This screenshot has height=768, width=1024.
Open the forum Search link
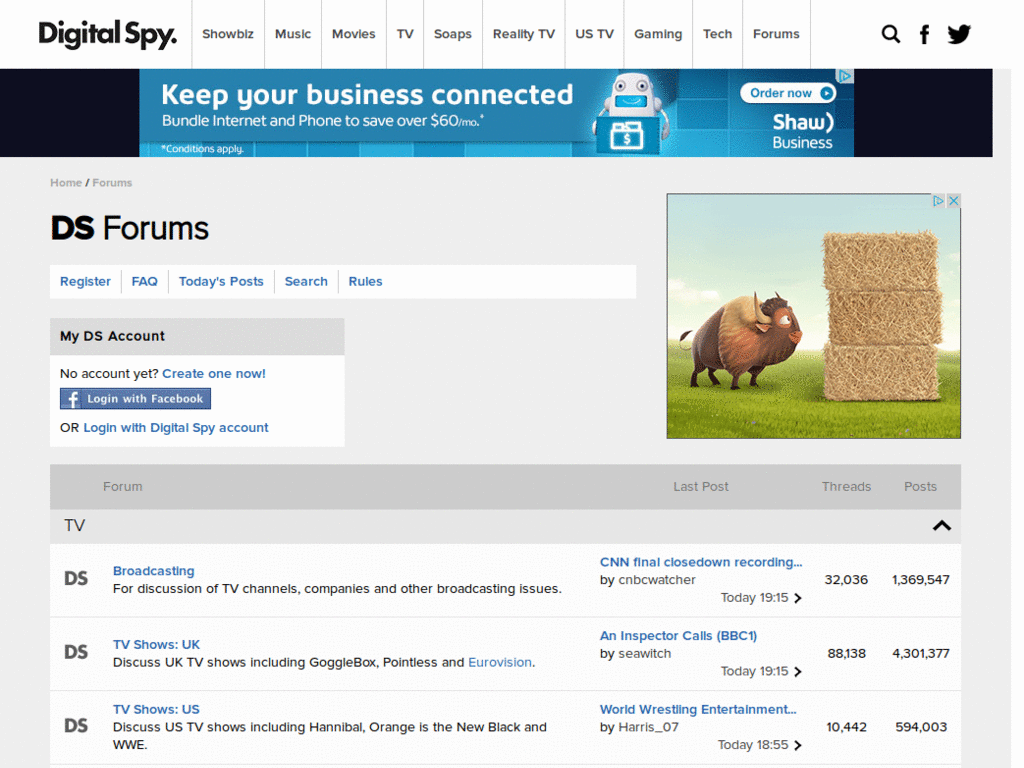[306, 281]
